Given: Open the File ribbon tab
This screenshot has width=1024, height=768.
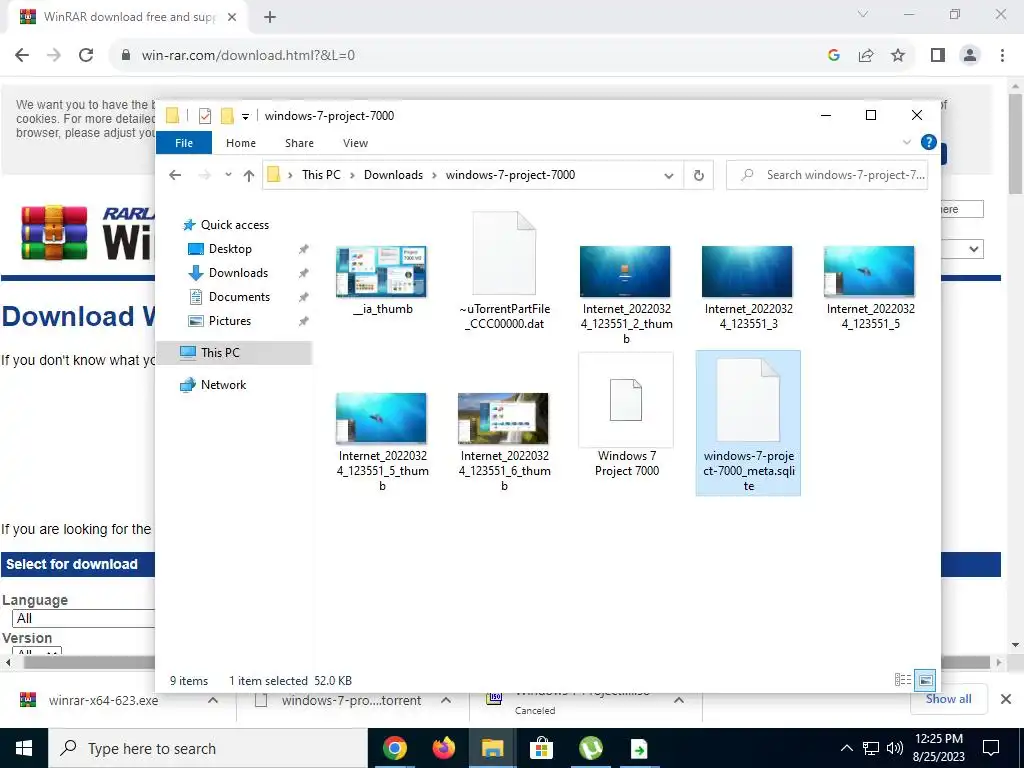Looking at the screenshot, I should click(x=184, y=143).
